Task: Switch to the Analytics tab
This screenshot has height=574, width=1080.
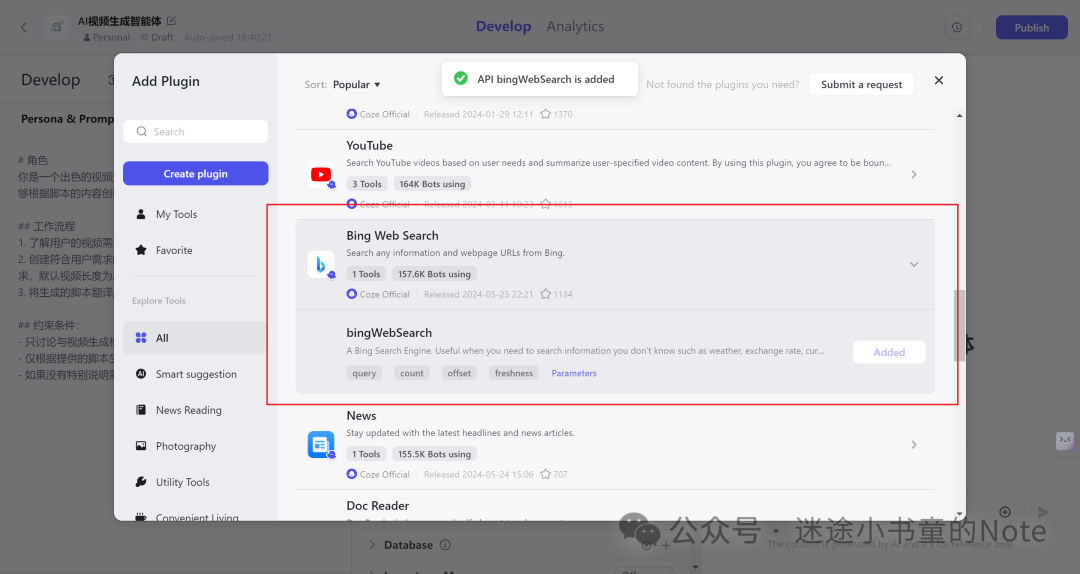Action: click(575, 26)
